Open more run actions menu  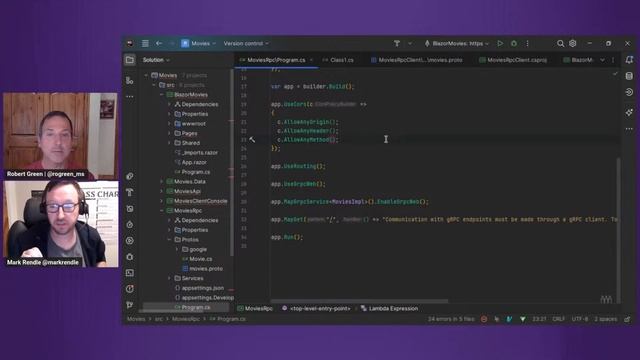(527, 43)
